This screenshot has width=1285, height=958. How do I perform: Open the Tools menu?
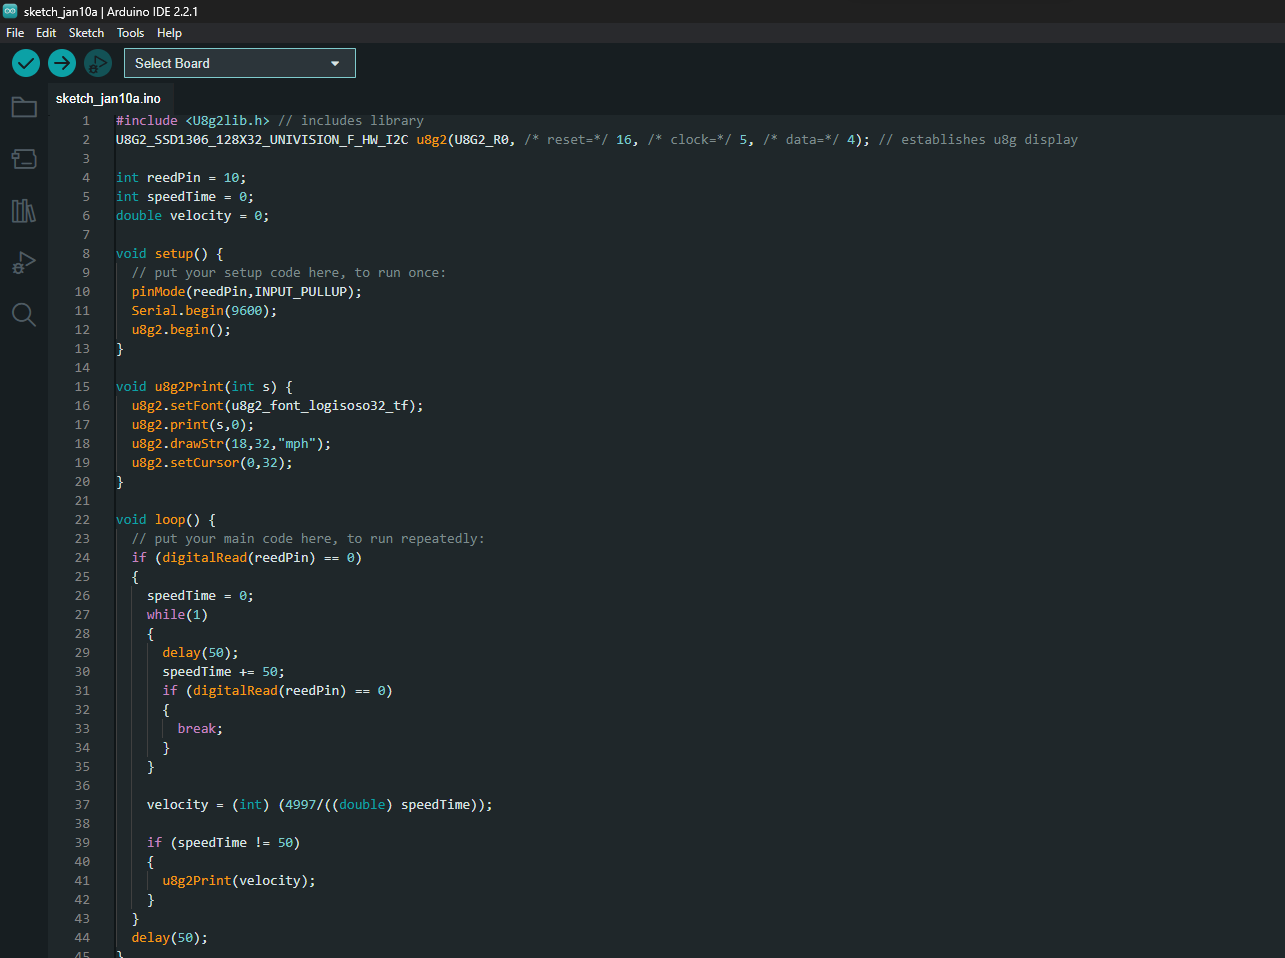[130, 33]
